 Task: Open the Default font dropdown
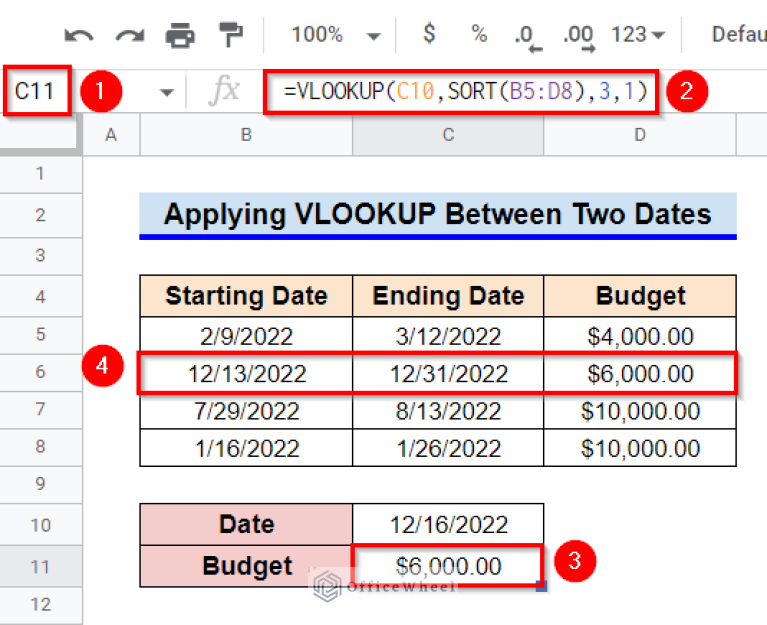pyautogui.click(x=739, y=34)
